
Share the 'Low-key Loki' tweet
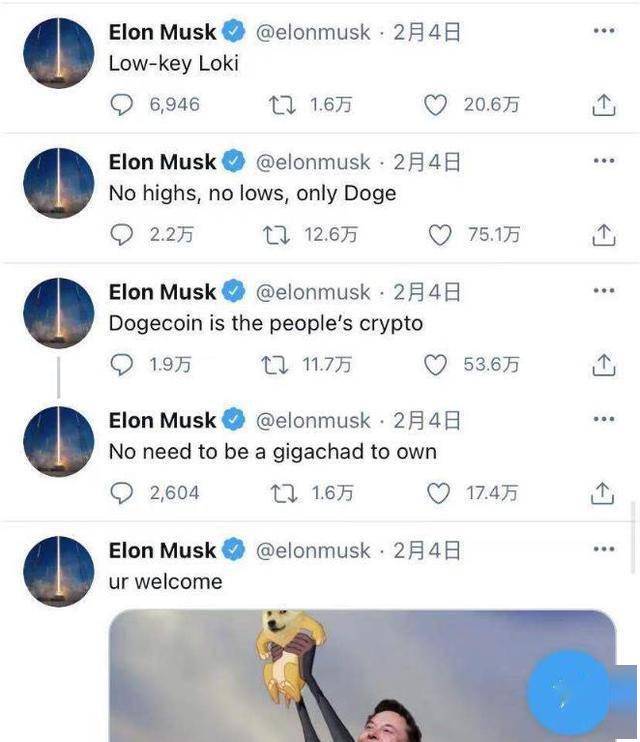604,105
